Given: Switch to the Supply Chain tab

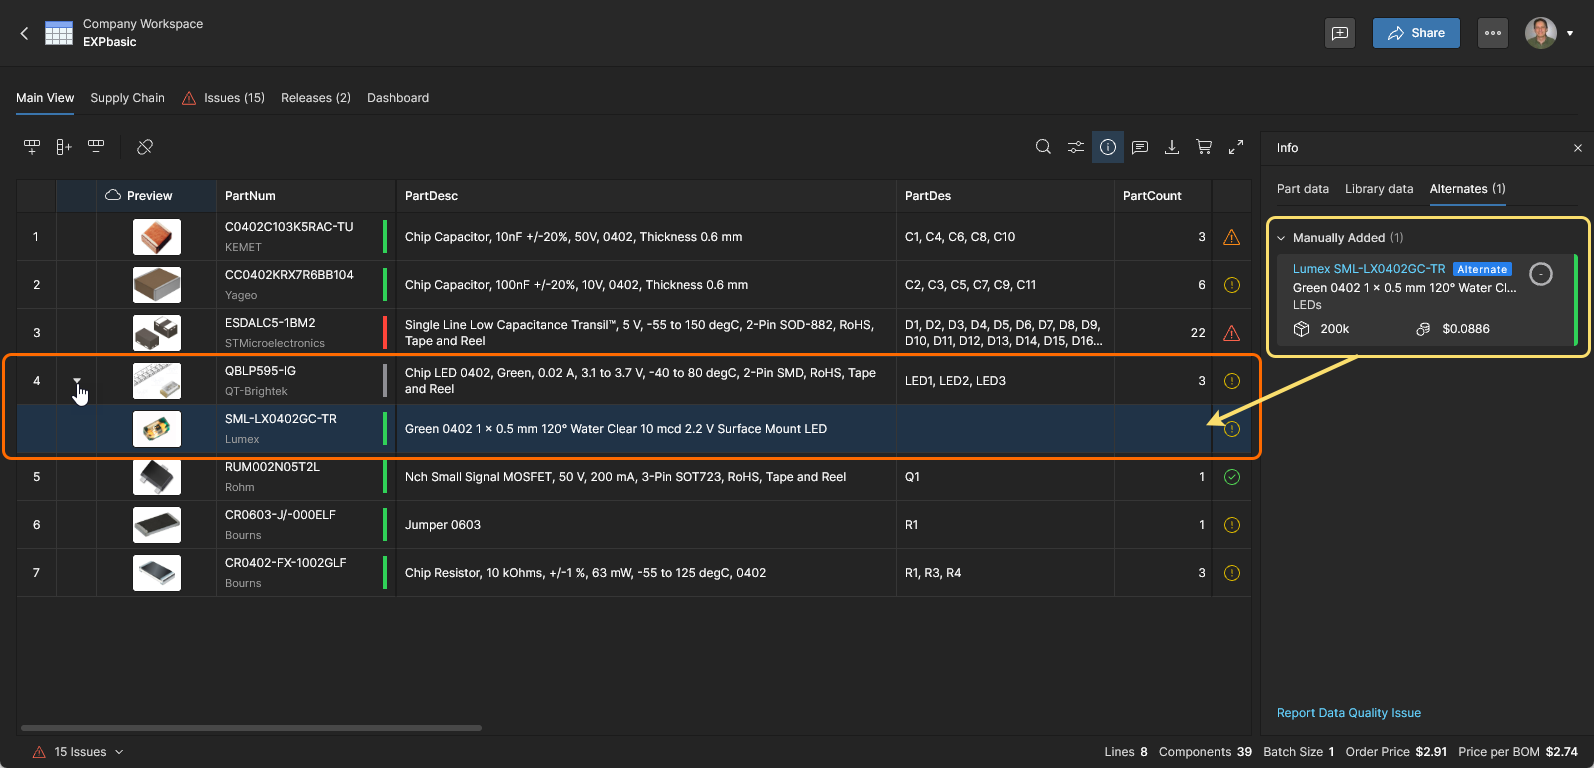Looking at the screenshot, I should click(x=127, y=98).
